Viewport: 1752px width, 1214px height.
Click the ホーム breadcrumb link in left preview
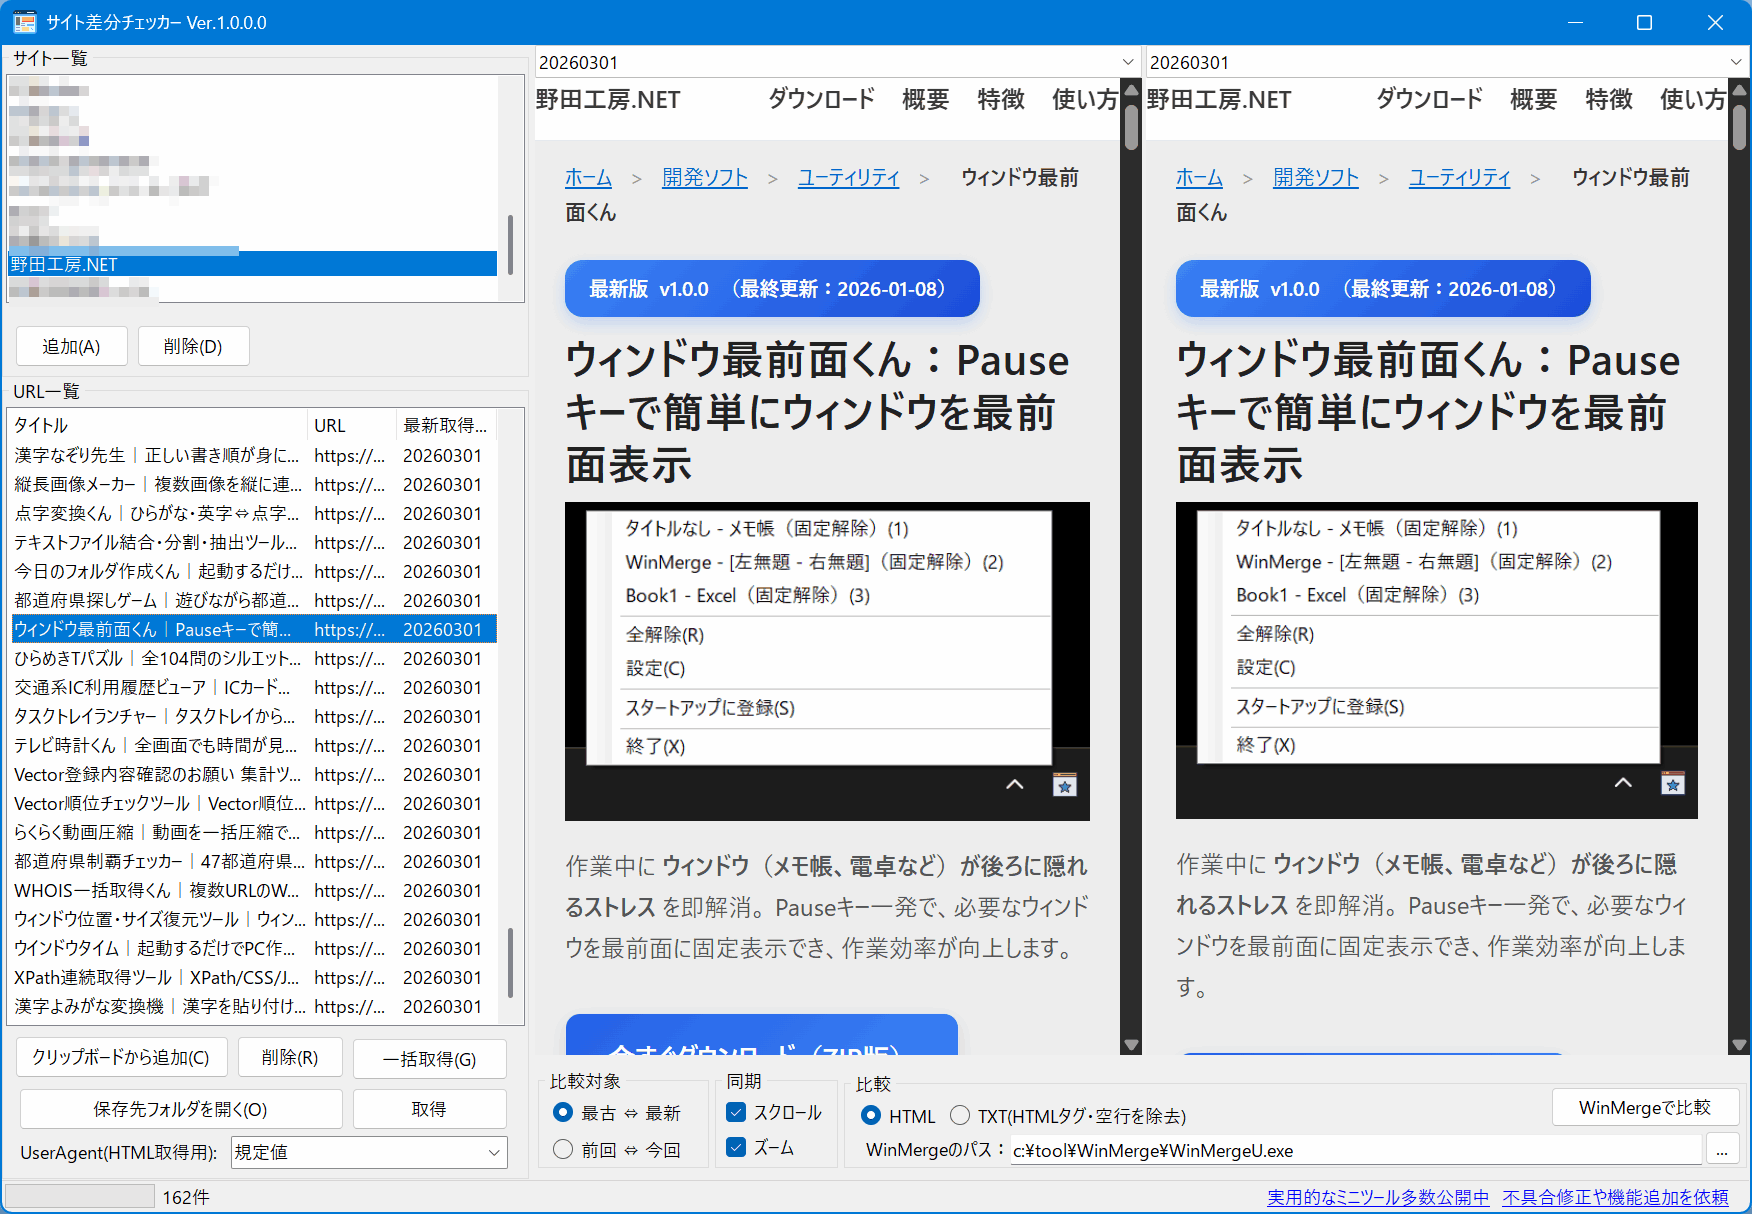588,177
